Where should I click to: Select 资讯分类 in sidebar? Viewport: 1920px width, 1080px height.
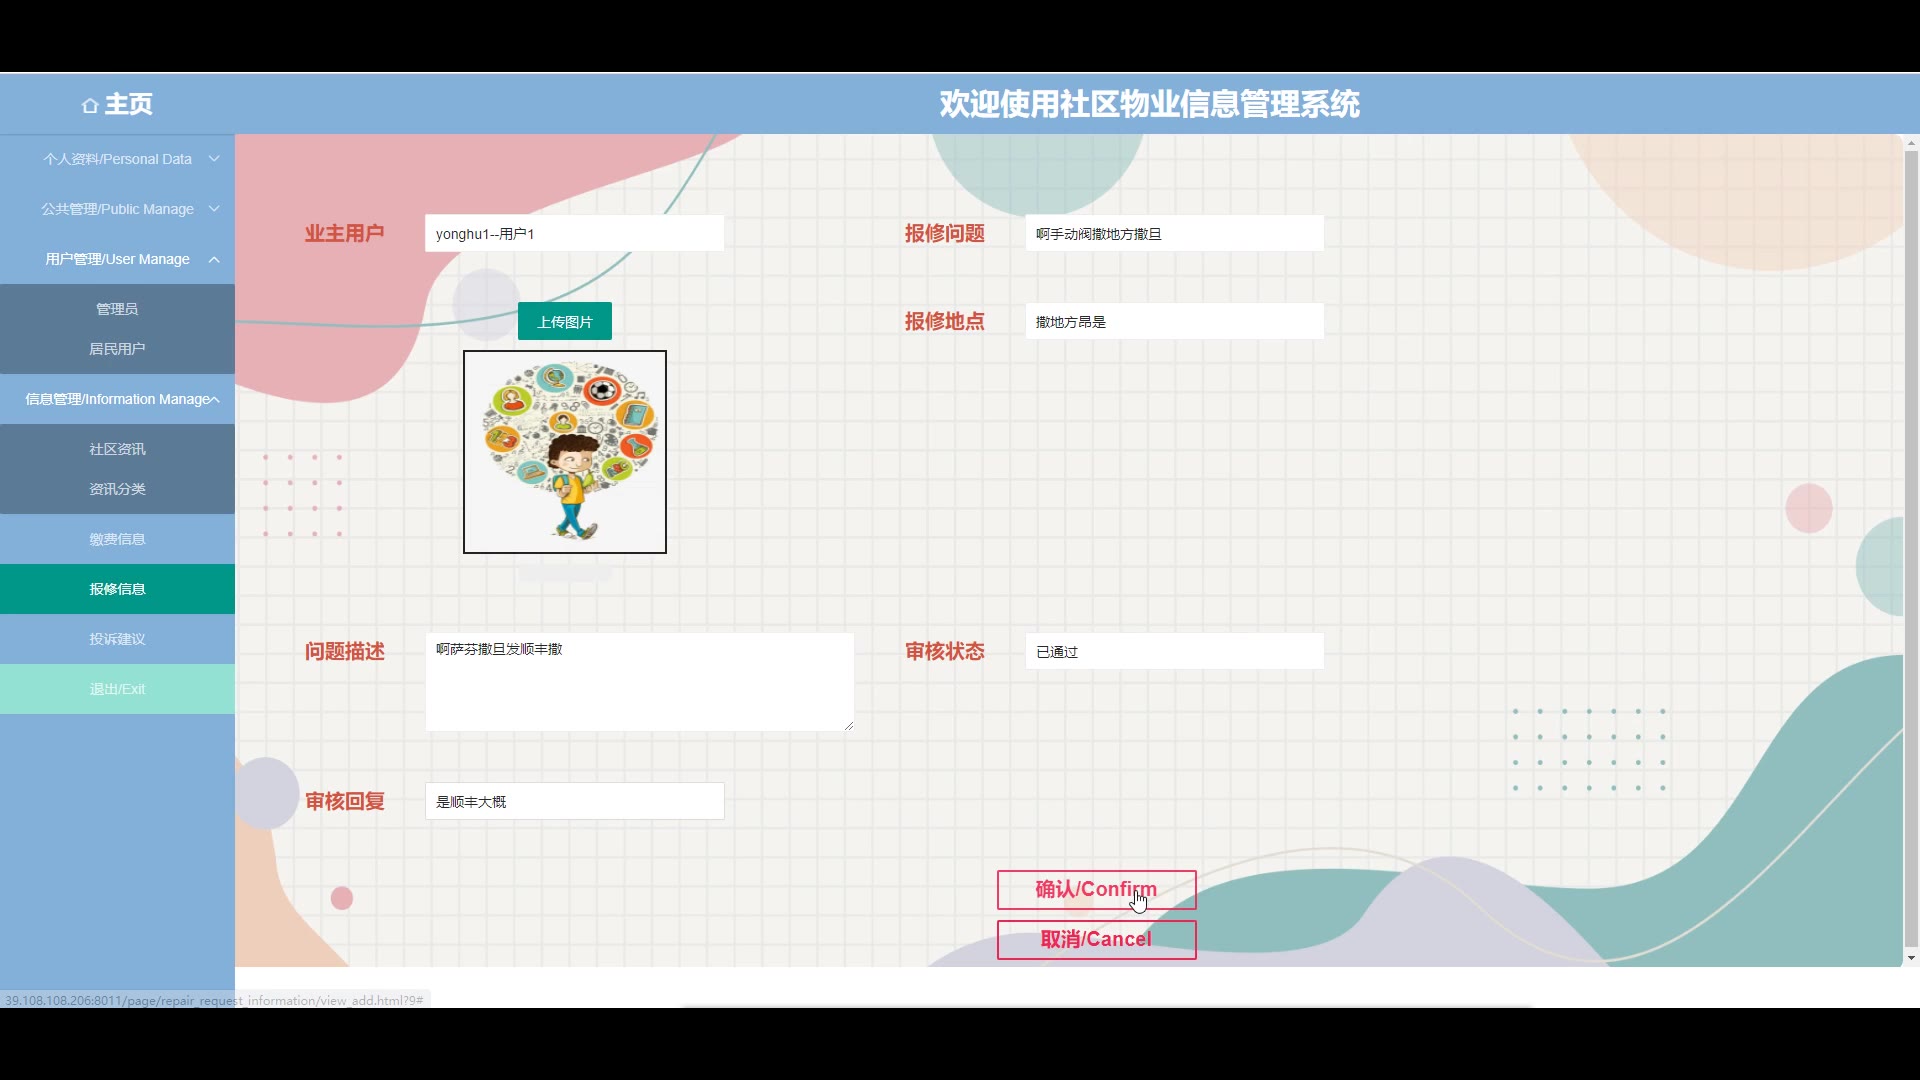pos(117,489)
